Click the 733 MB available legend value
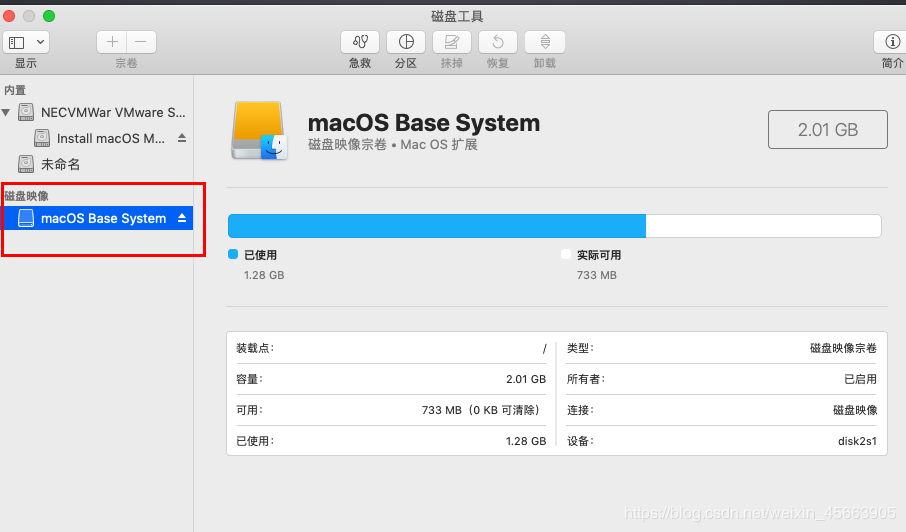906x532 pixels. pos(596,275)
